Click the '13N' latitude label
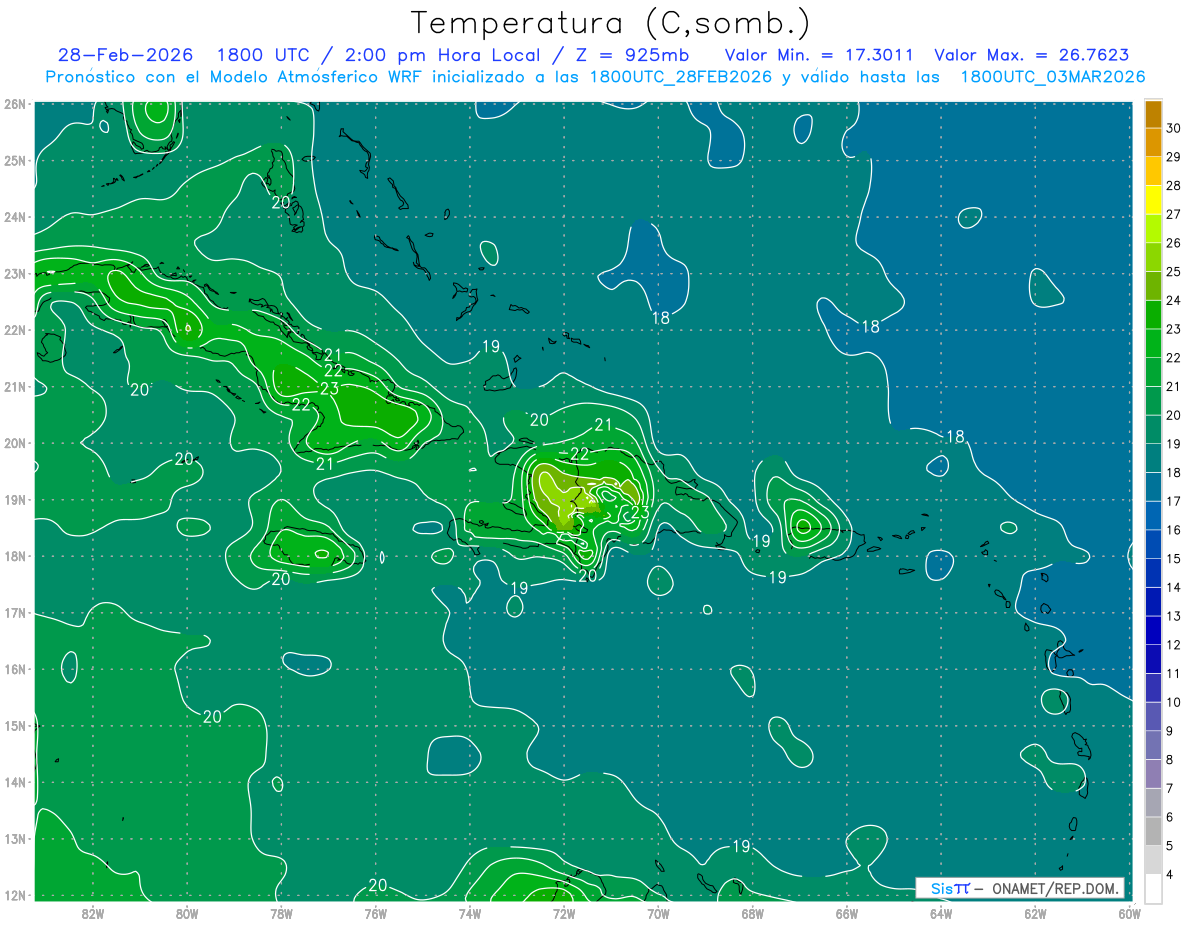 (x=15, y=838)
